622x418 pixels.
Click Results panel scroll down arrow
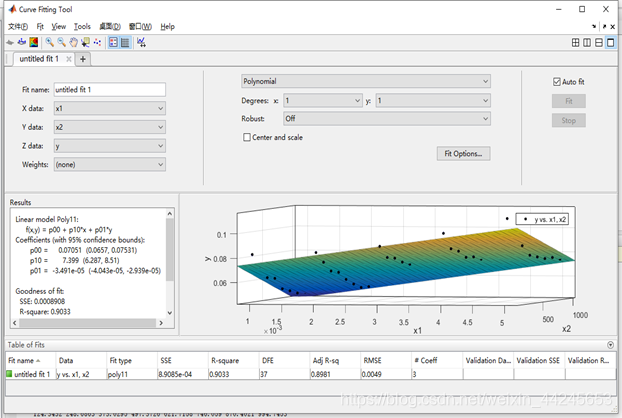(170, 313)
